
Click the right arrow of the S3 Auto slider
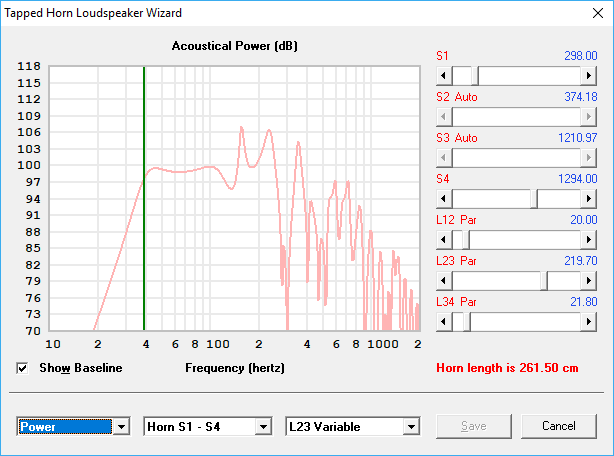point(589,158)
